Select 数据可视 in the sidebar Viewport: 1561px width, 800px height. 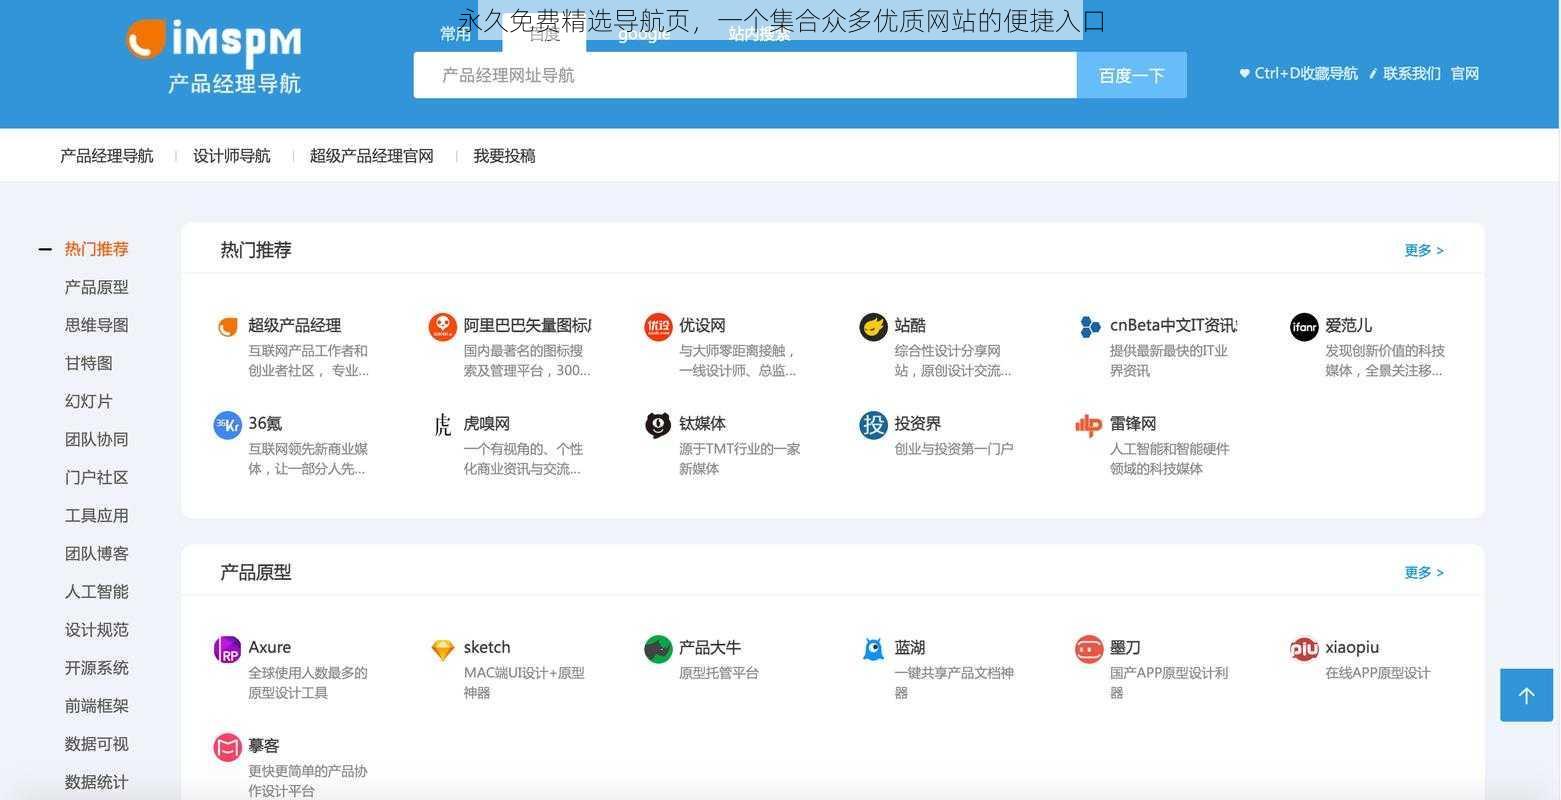coord(97,744)
